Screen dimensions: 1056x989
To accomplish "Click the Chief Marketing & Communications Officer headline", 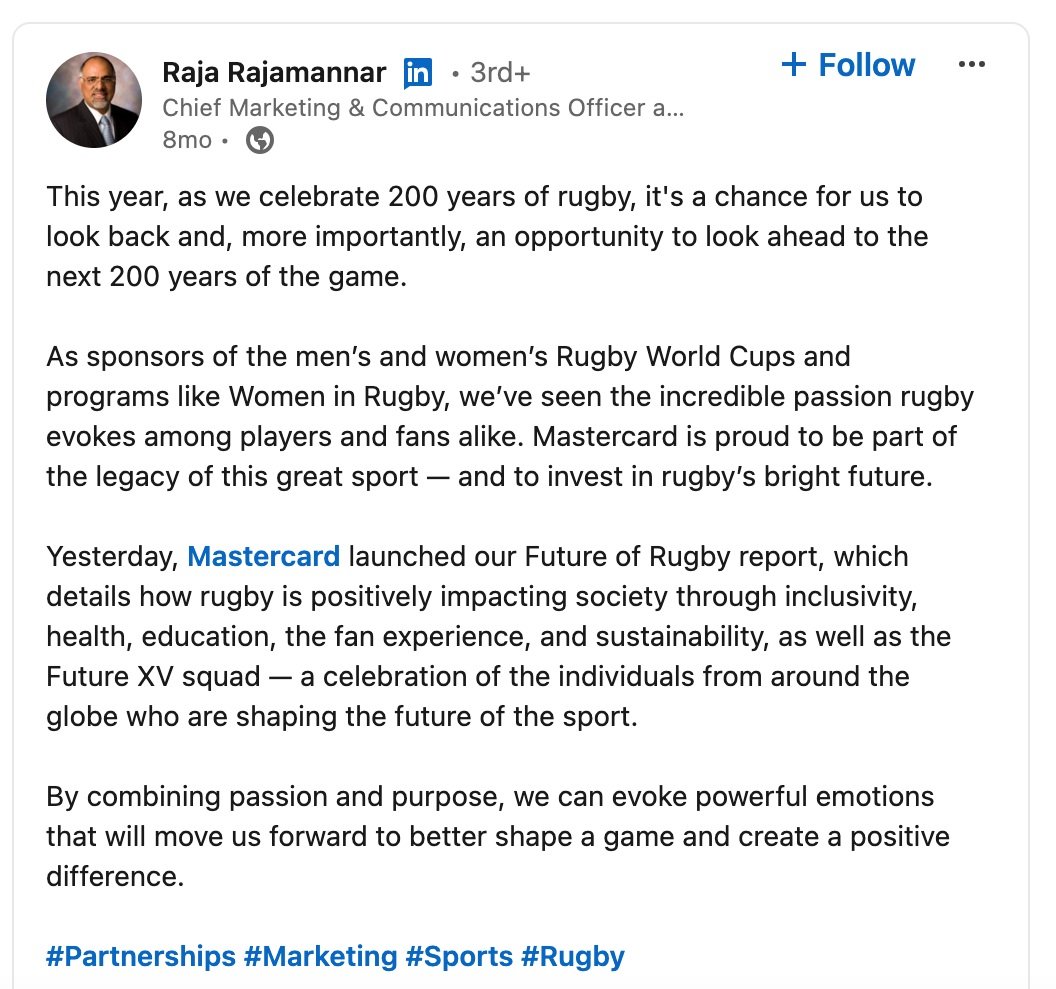I will (422, 107).
